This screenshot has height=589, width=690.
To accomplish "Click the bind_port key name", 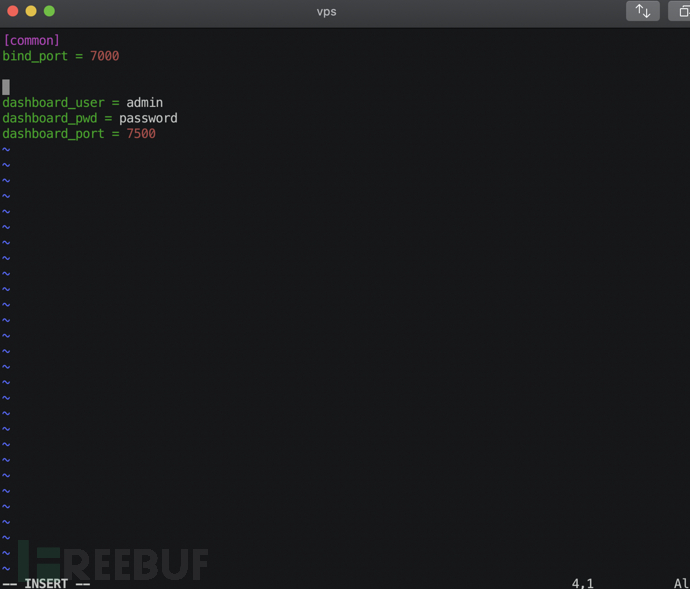I will (x=35, y=56).
